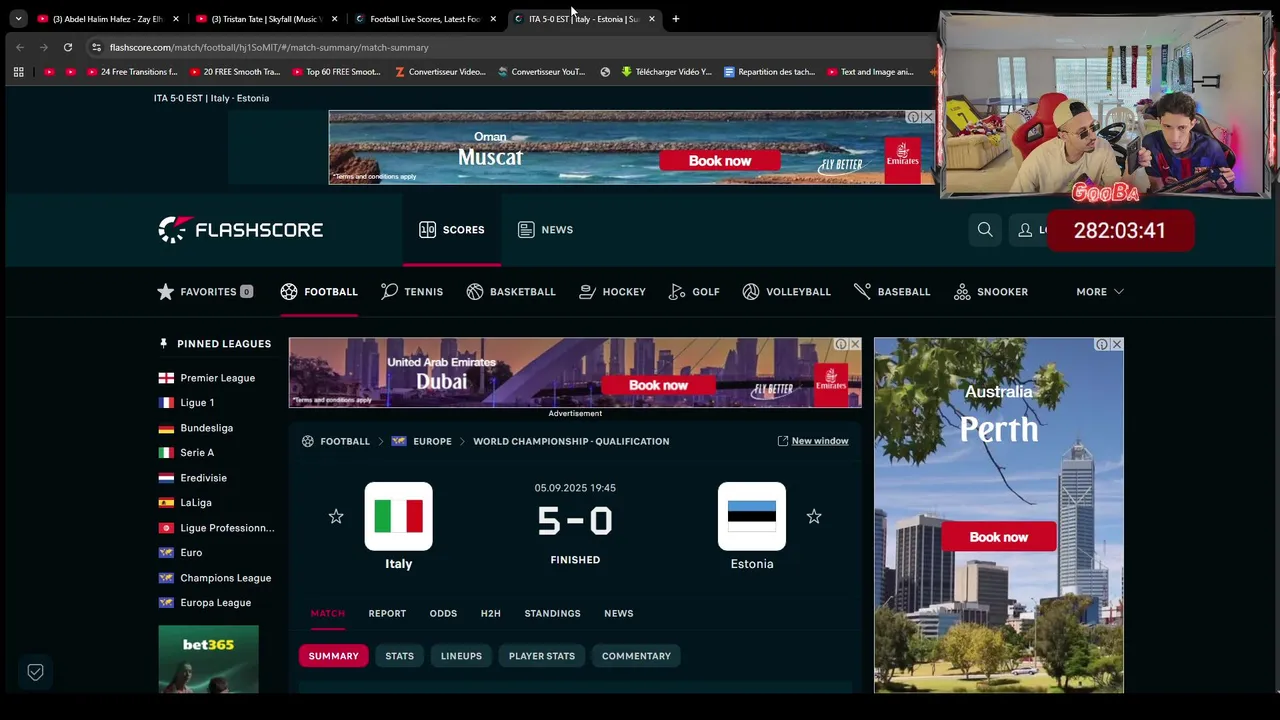Image resolution: width=1280 pixels, height=720 pixels.
Task: Select the Tennis sport tab
Action: tap(412, 292)
